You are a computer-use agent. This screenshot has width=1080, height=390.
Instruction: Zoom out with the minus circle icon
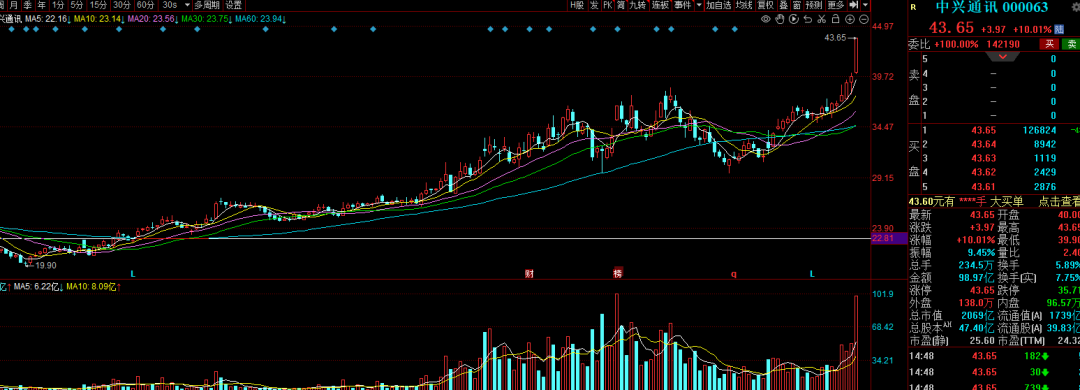tap(864, 19)
